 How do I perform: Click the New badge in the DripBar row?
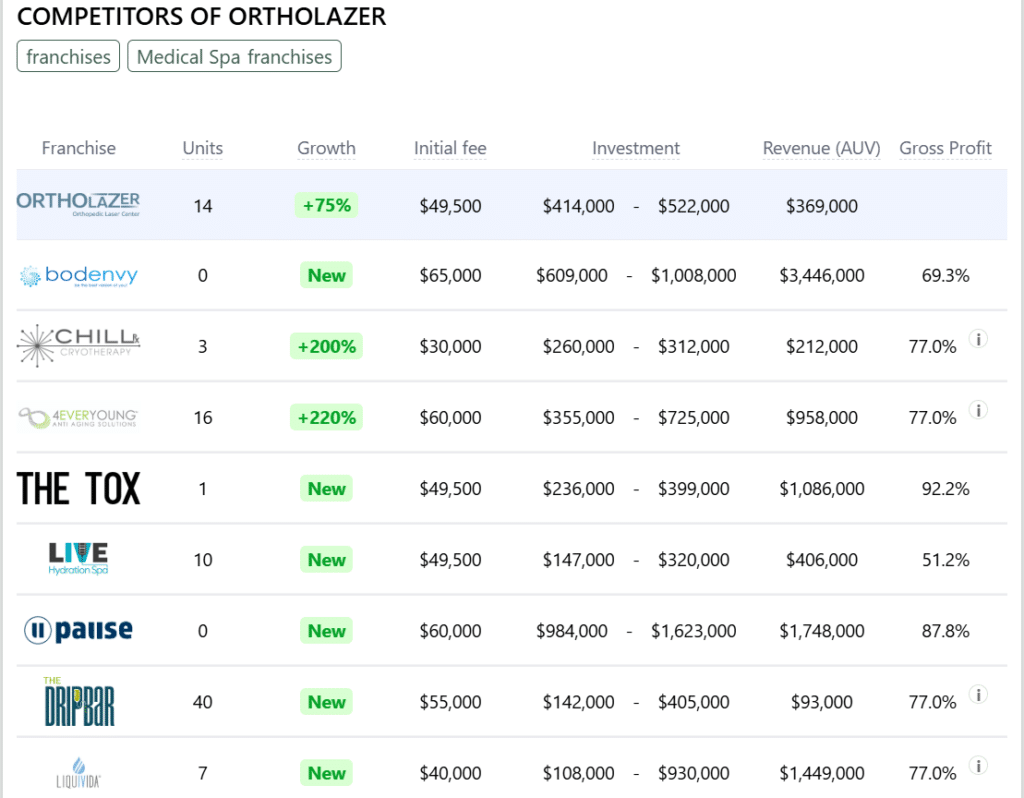[327, 702]
